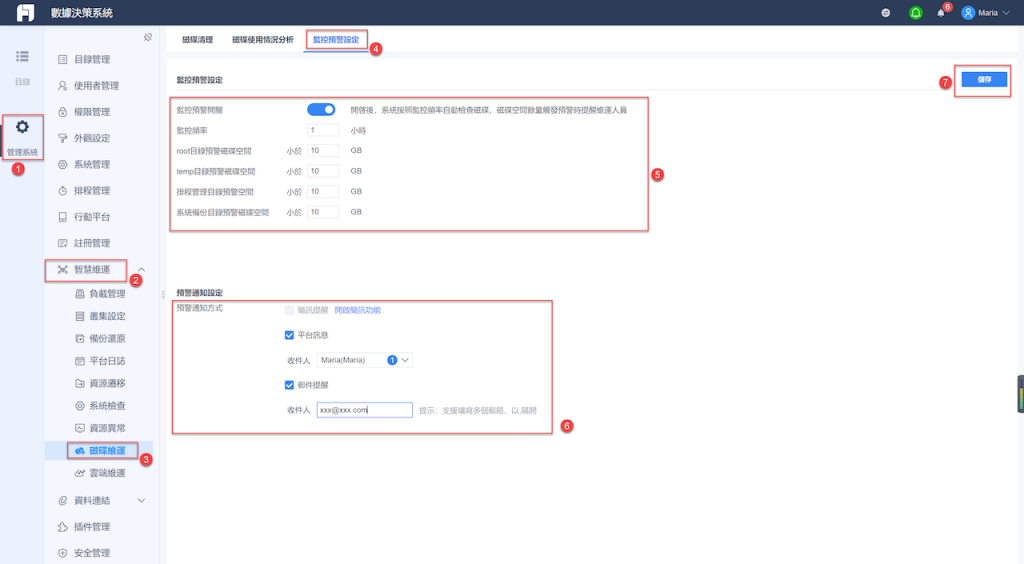Click the 監控預警設定 section heading
This screenshot has width=1024, height=564.
[x=199, y=80]
